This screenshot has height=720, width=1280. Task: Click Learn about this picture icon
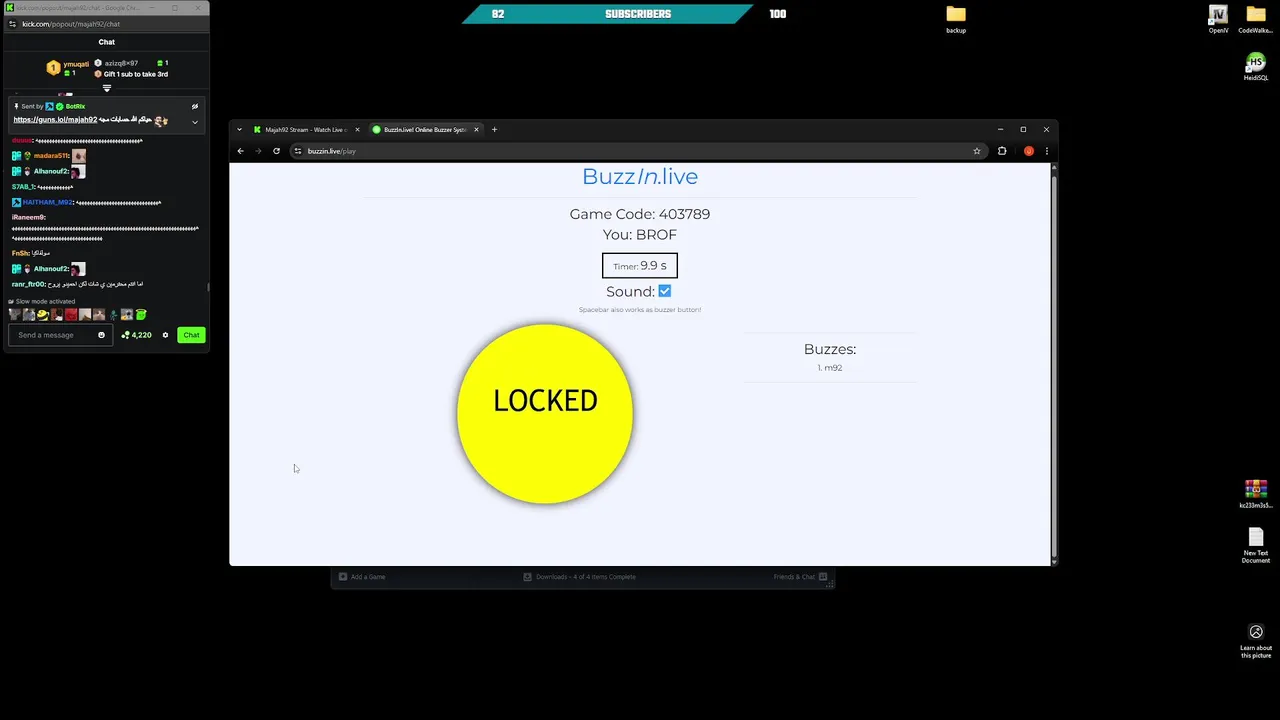1256,640
